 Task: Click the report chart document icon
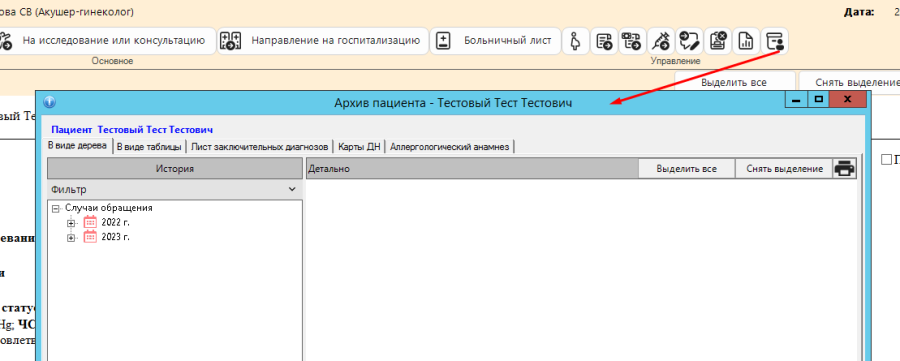[746, 41]
